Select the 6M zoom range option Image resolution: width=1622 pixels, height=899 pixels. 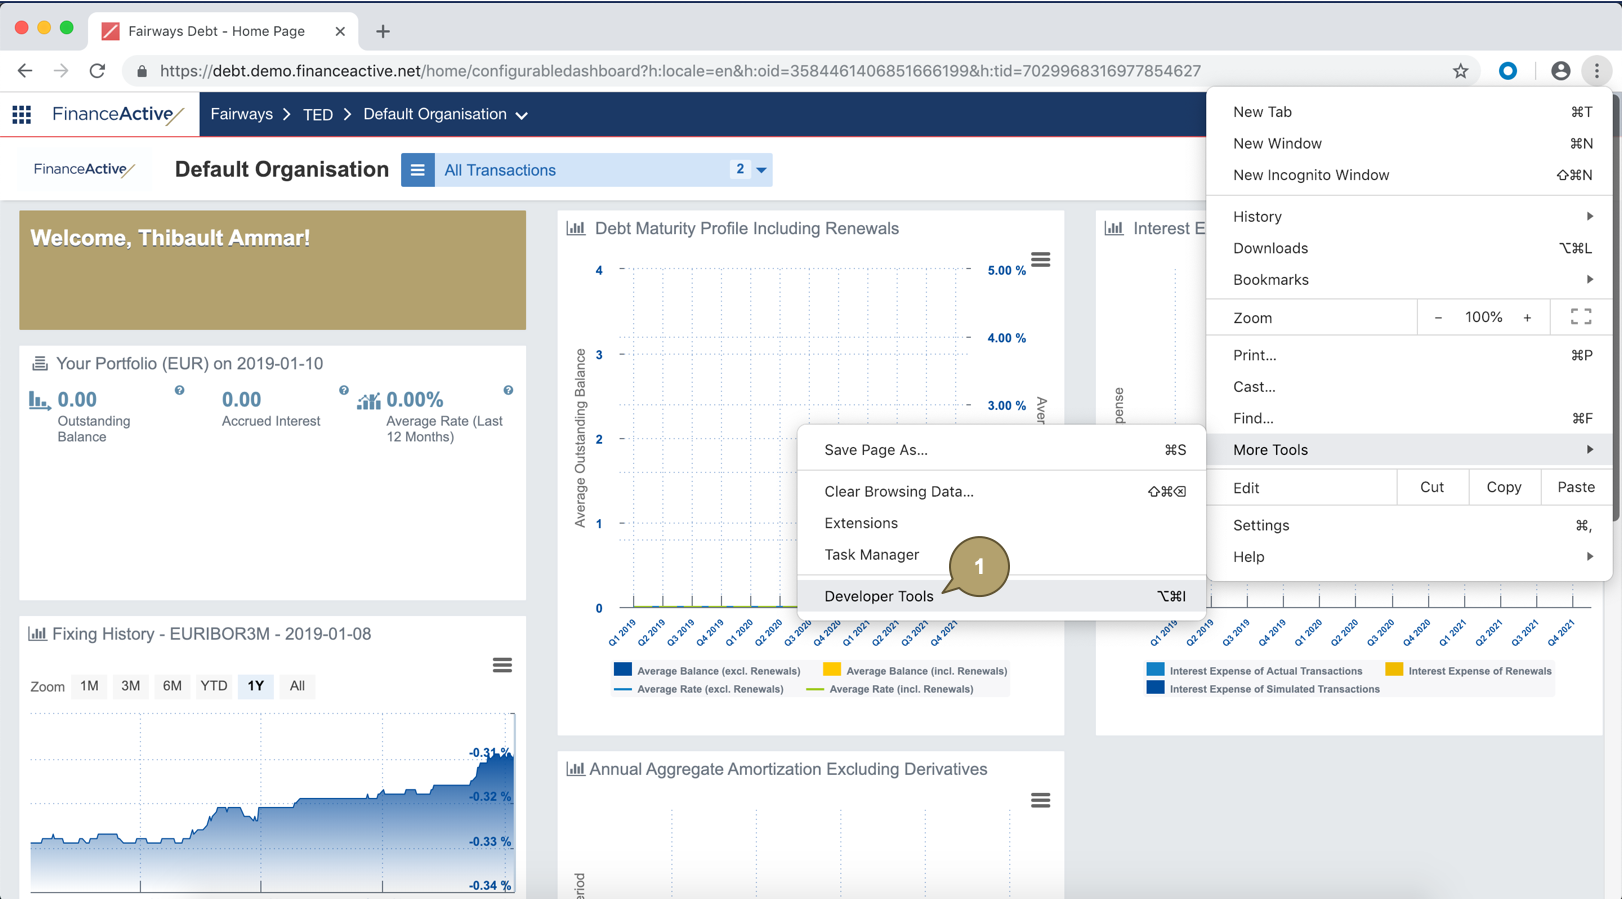[172, 686]
